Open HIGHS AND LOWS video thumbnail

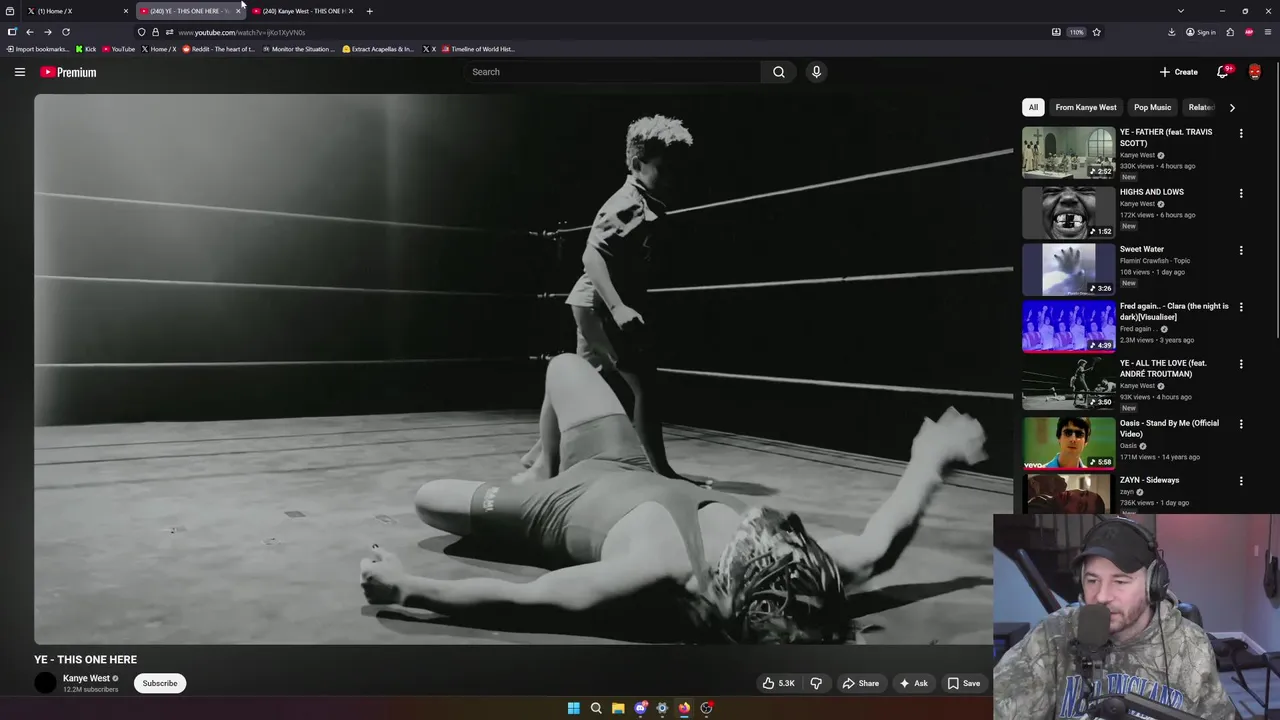[x=1068, y=212]
